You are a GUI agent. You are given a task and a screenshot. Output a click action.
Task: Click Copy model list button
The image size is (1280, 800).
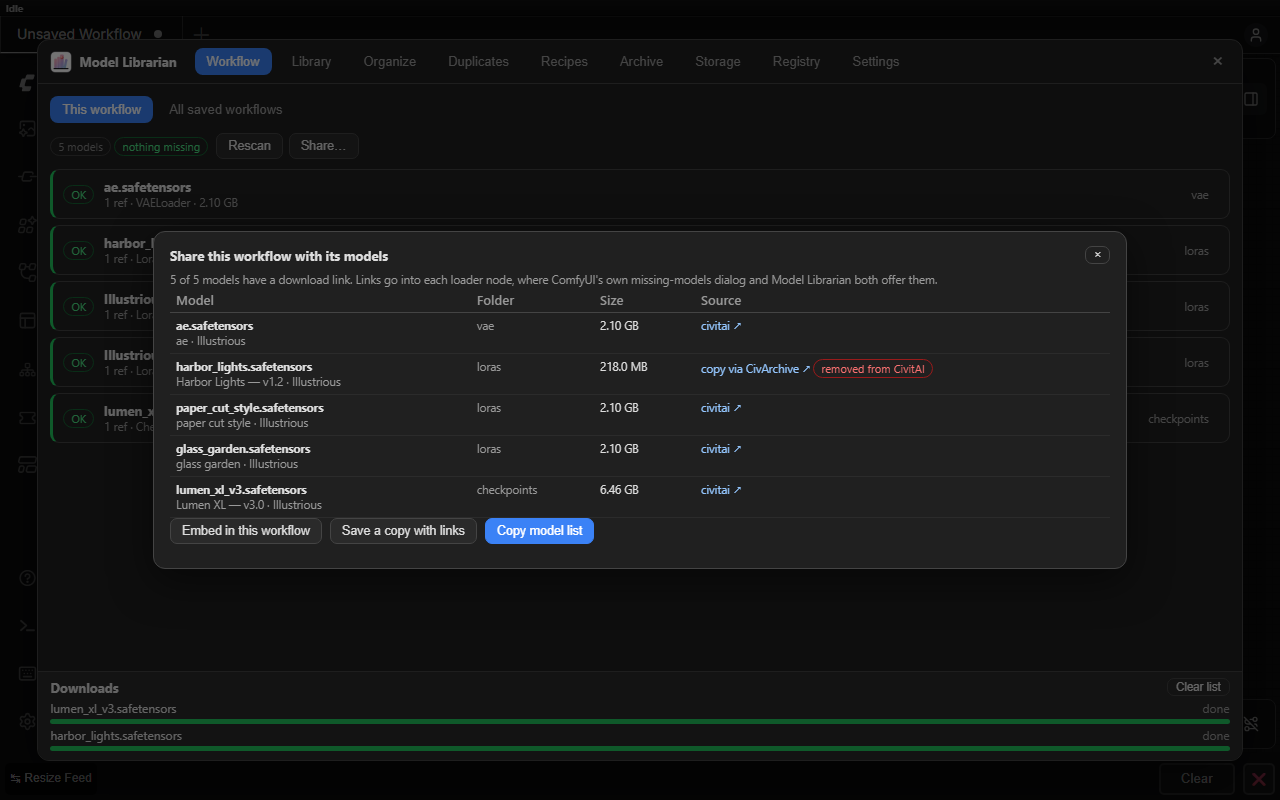[539, 531]
